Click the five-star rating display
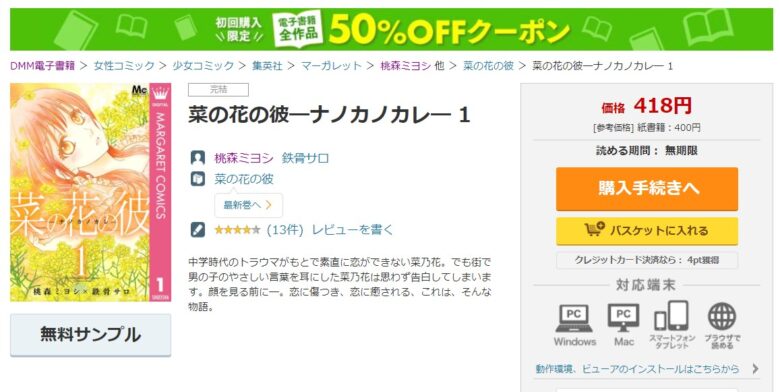The width and height of the screenshot is (780, 392). pos(237,230)
